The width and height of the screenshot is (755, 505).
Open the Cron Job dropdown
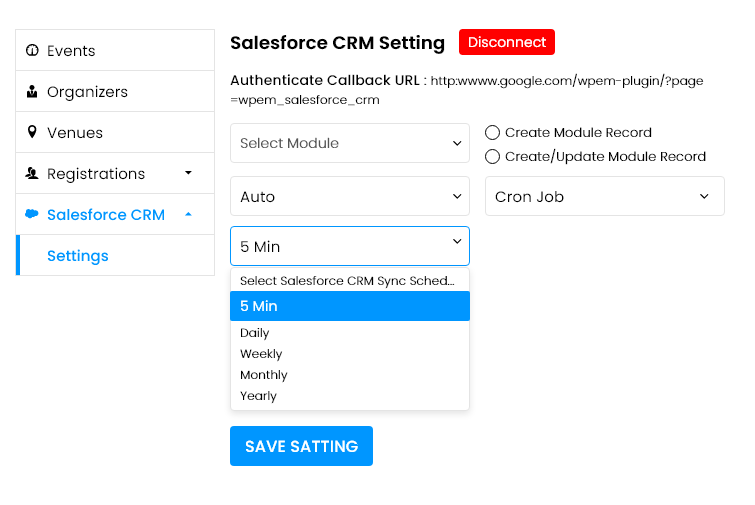click(604, 196)
